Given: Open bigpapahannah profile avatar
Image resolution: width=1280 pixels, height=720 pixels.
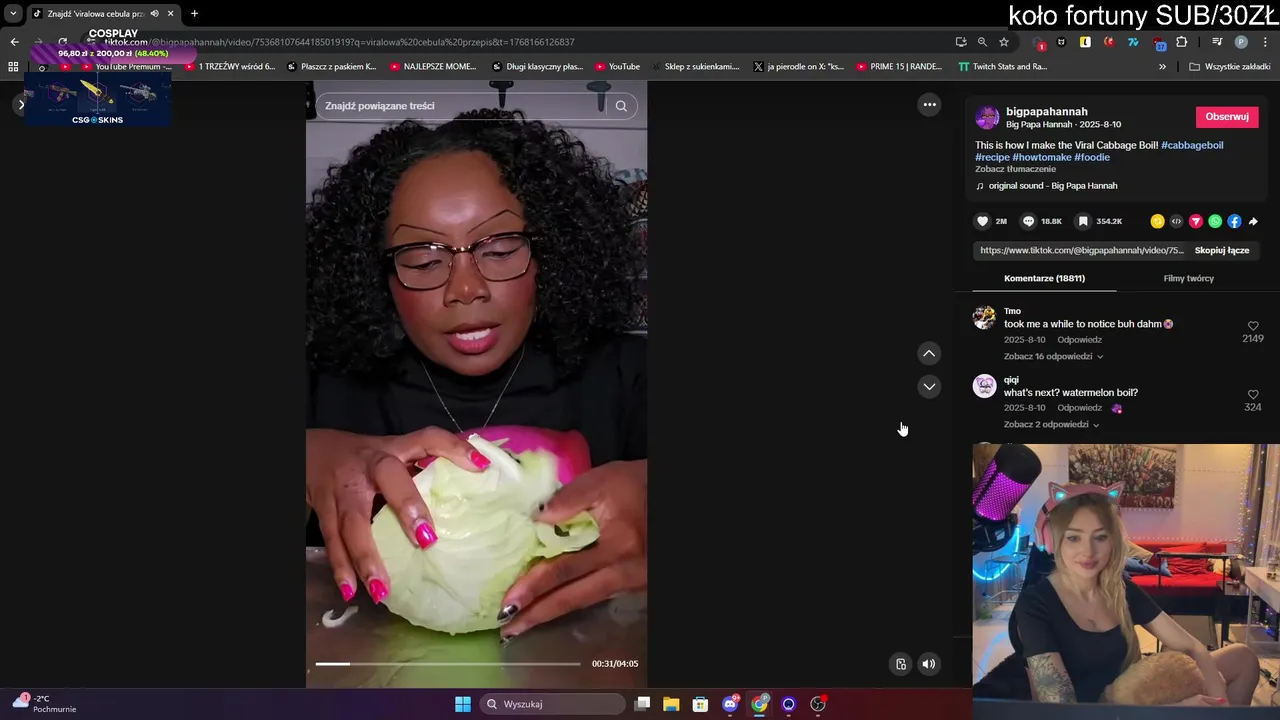Looking at the screenshot, I should [x=987, y=117].
